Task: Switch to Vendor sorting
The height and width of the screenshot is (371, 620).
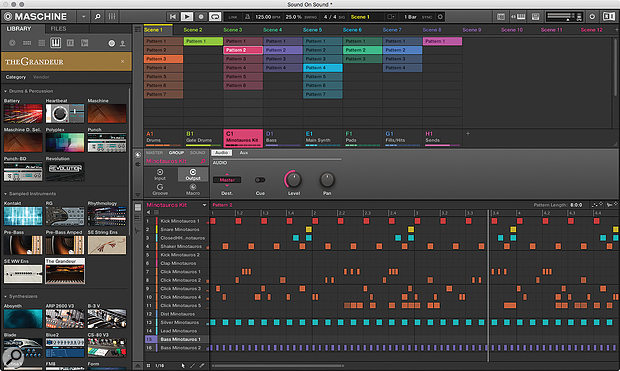Action: pyautogui.click(x=41, y=77)
